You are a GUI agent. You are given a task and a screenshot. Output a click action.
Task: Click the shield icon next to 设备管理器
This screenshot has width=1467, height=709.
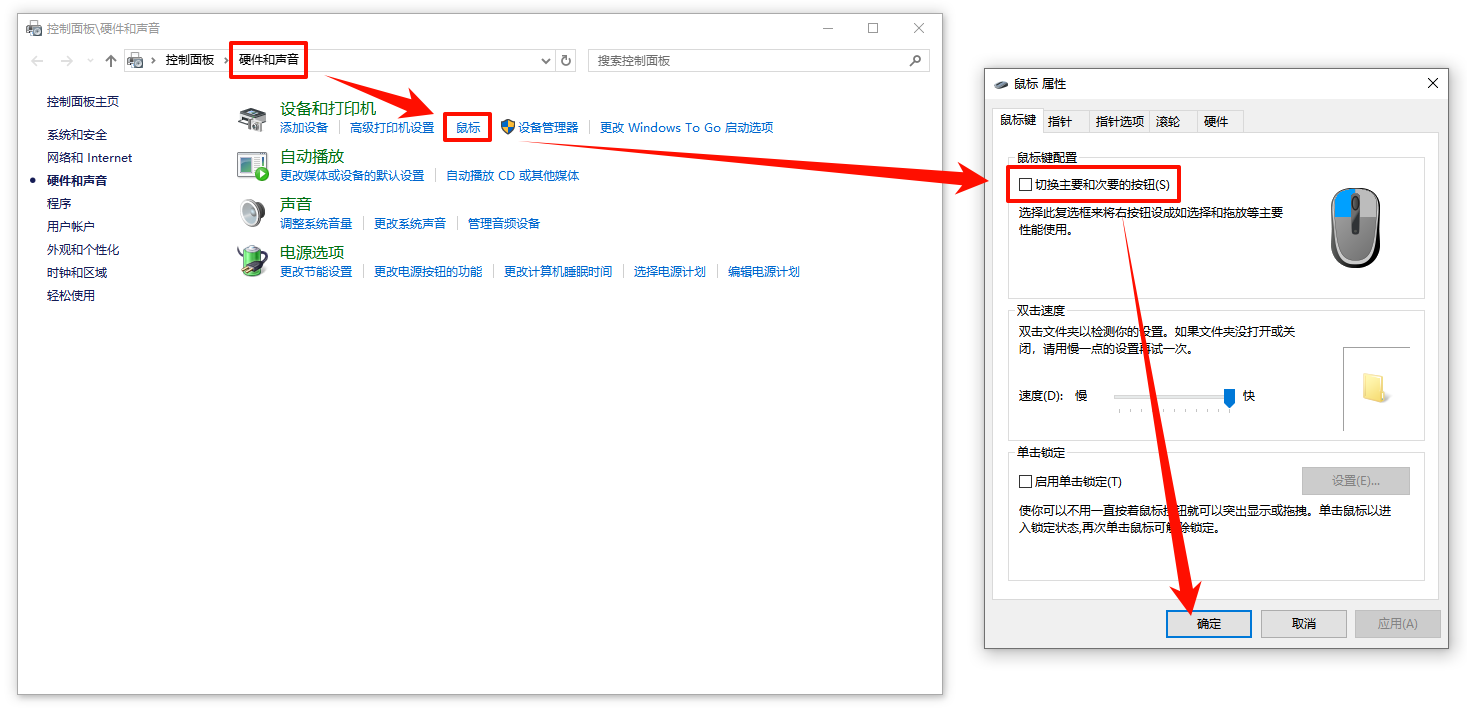[x=507, y=127]
